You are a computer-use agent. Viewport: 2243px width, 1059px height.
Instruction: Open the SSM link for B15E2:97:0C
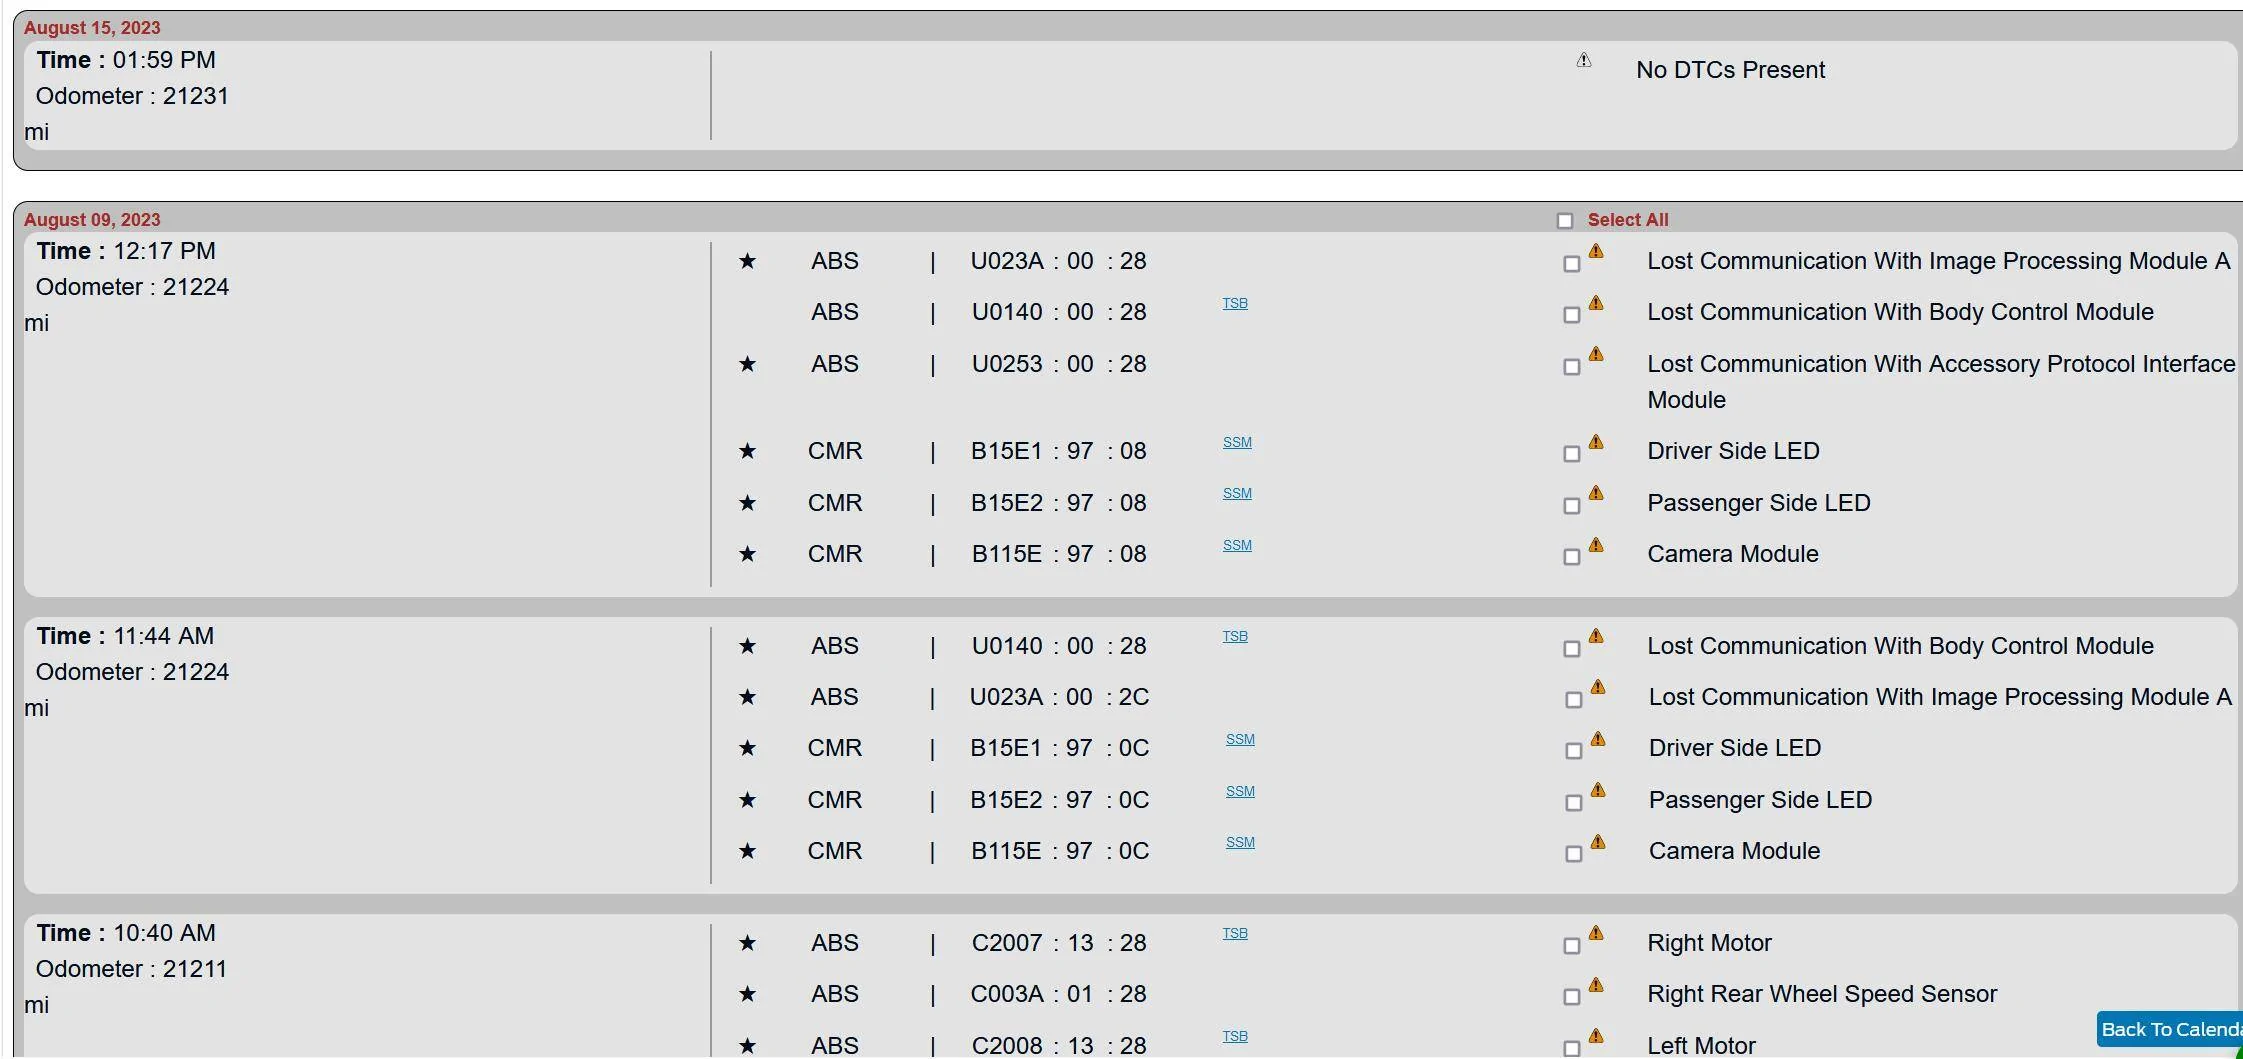coord(1240,791)
